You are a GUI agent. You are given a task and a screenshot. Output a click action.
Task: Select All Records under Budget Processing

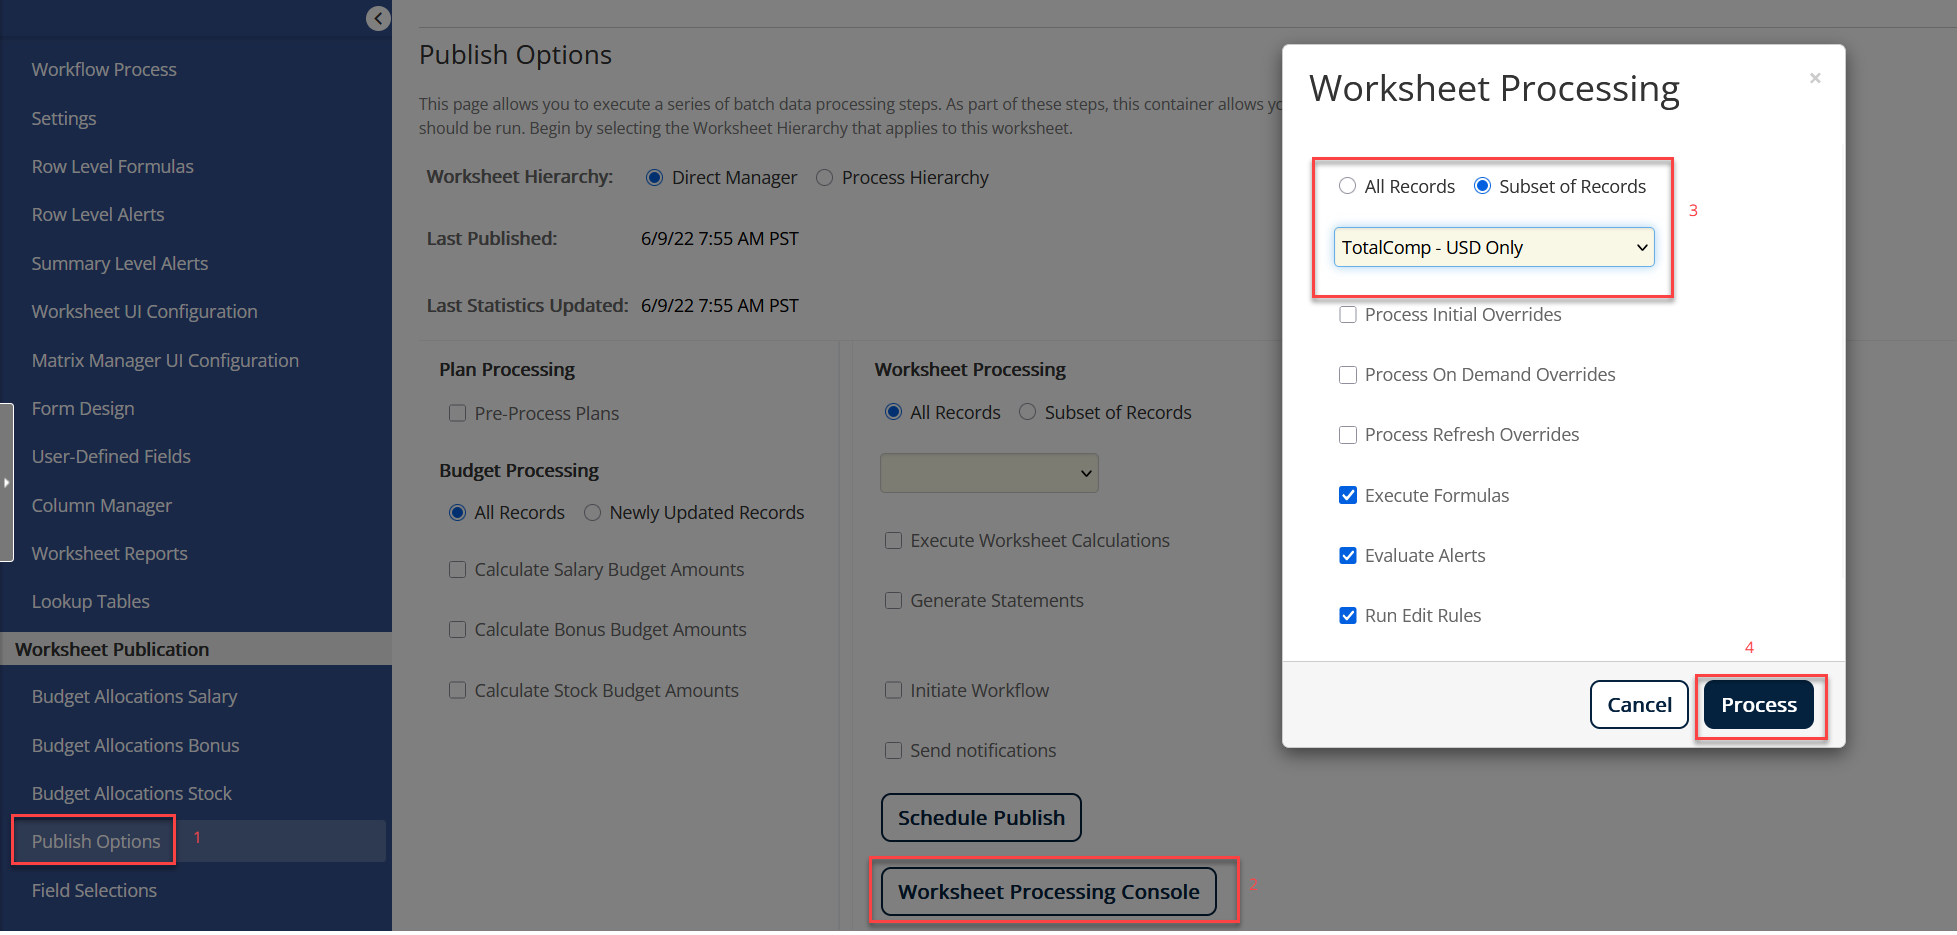pyautogui.click(x=457, y=513)
